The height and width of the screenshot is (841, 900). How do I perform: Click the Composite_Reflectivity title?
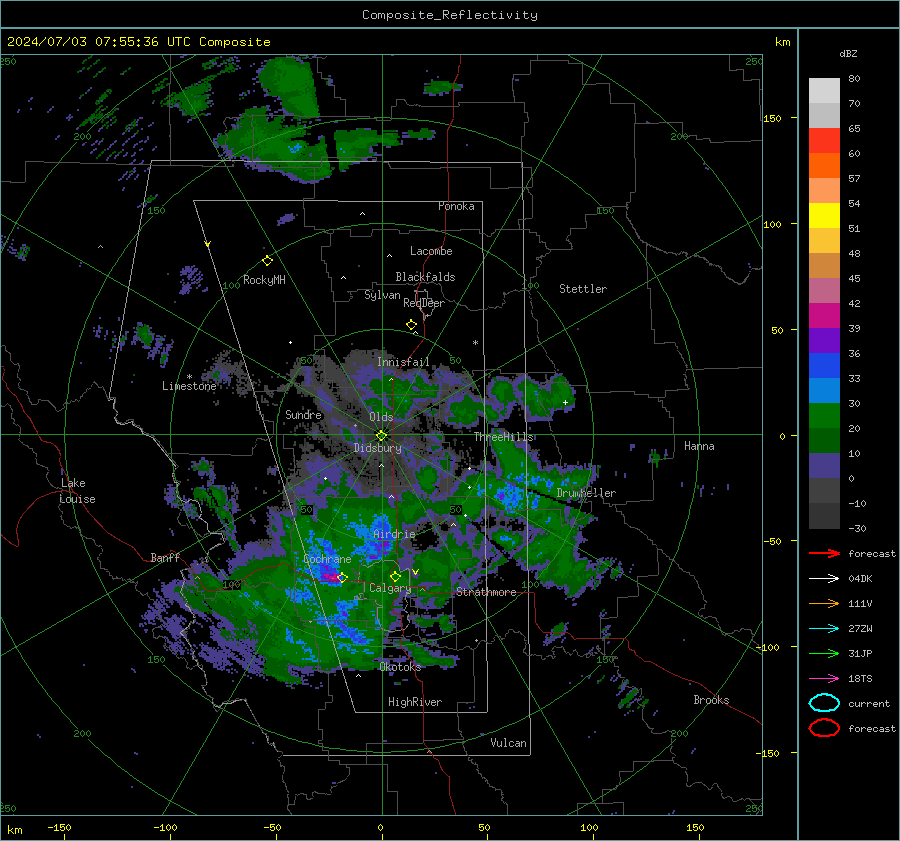(x=450, y=15)
